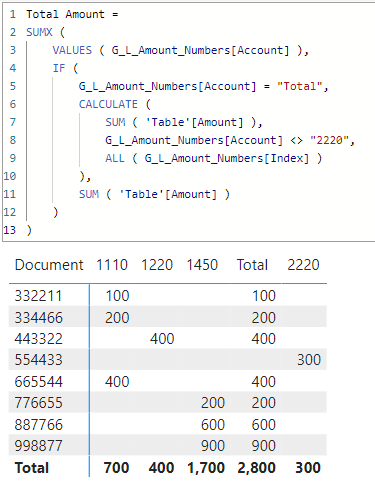Select document row 554433
375x498 pixels.
(x=38, y=360)
